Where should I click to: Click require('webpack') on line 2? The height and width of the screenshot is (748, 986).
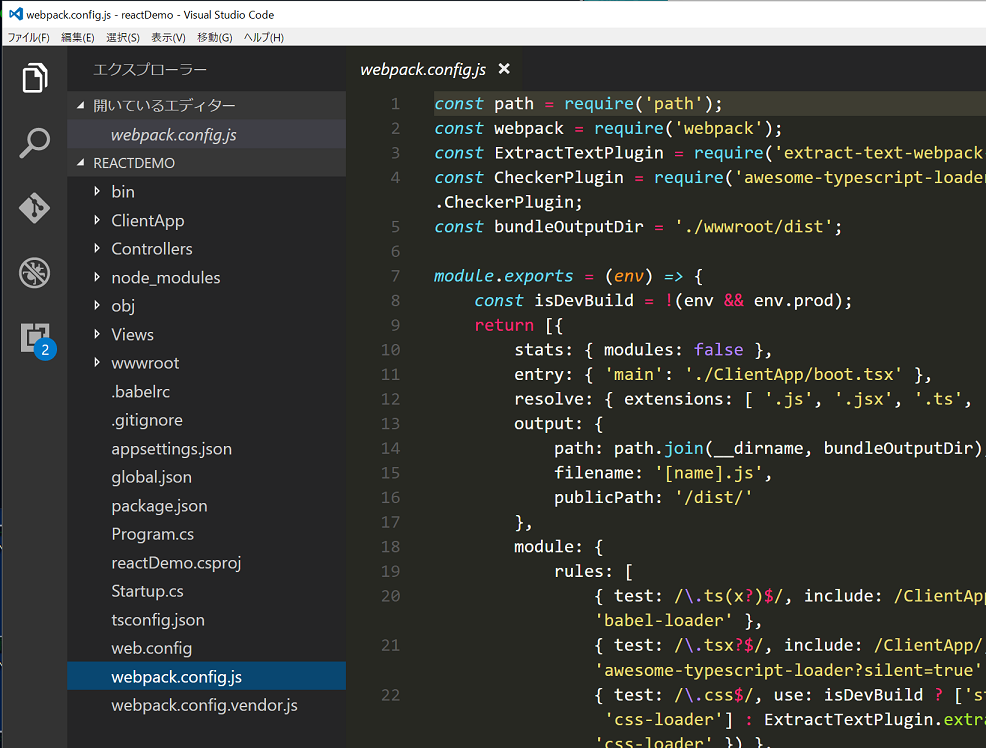(x=683, y=129)
